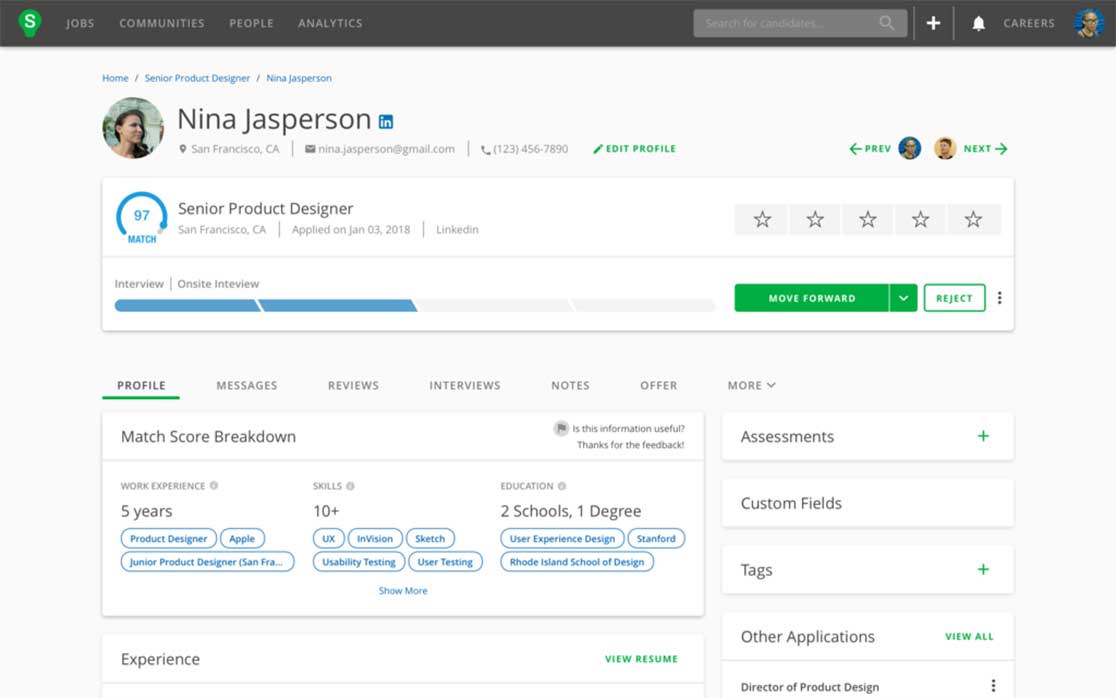
Task: Expand the More tab dropdown
Action: point(751,385)
